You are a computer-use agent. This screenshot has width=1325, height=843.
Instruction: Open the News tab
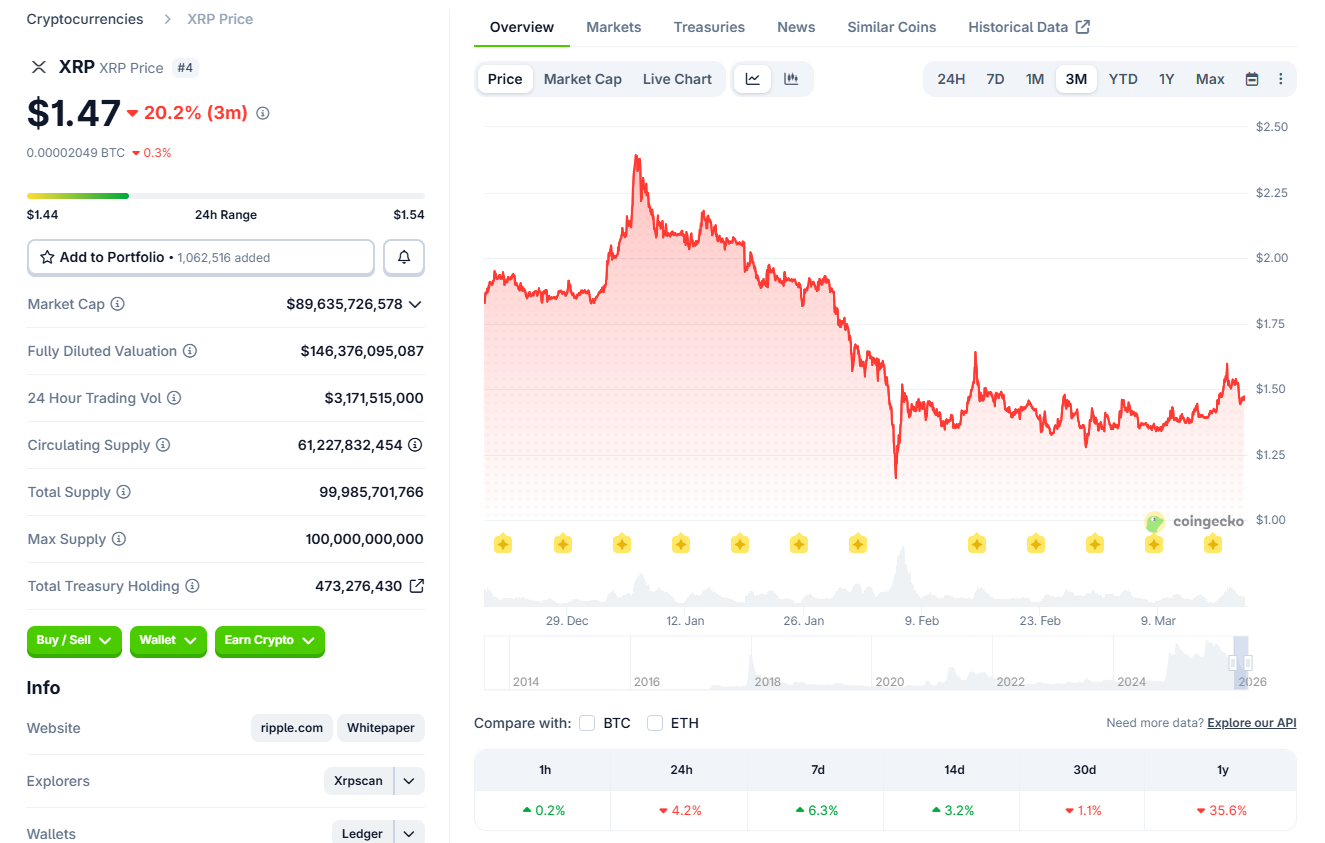tap(796, 27)
